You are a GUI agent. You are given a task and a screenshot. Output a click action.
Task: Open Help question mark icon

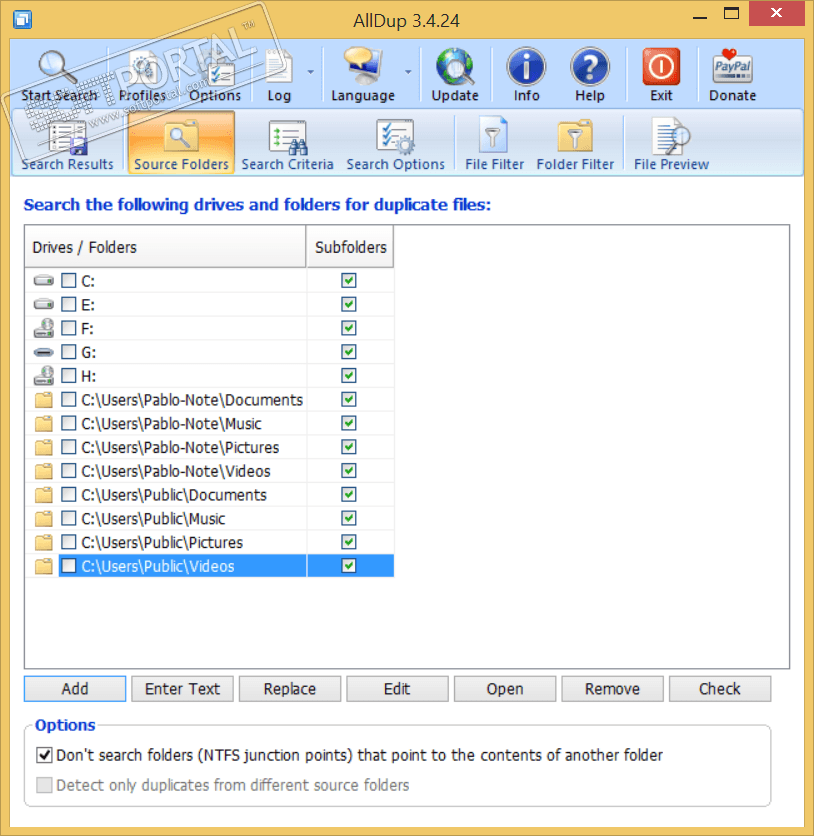[590, 67]
